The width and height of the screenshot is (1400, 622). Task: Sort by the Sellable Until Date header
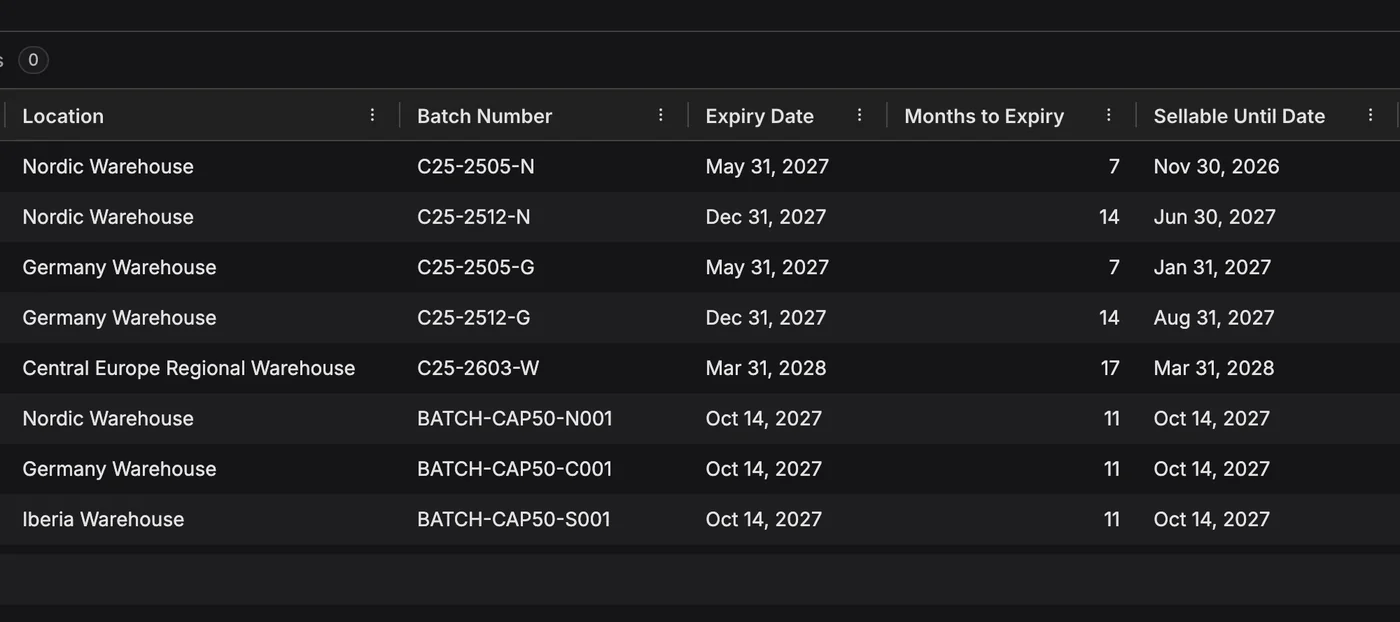pyautogui.click(x=1239, y=116)
